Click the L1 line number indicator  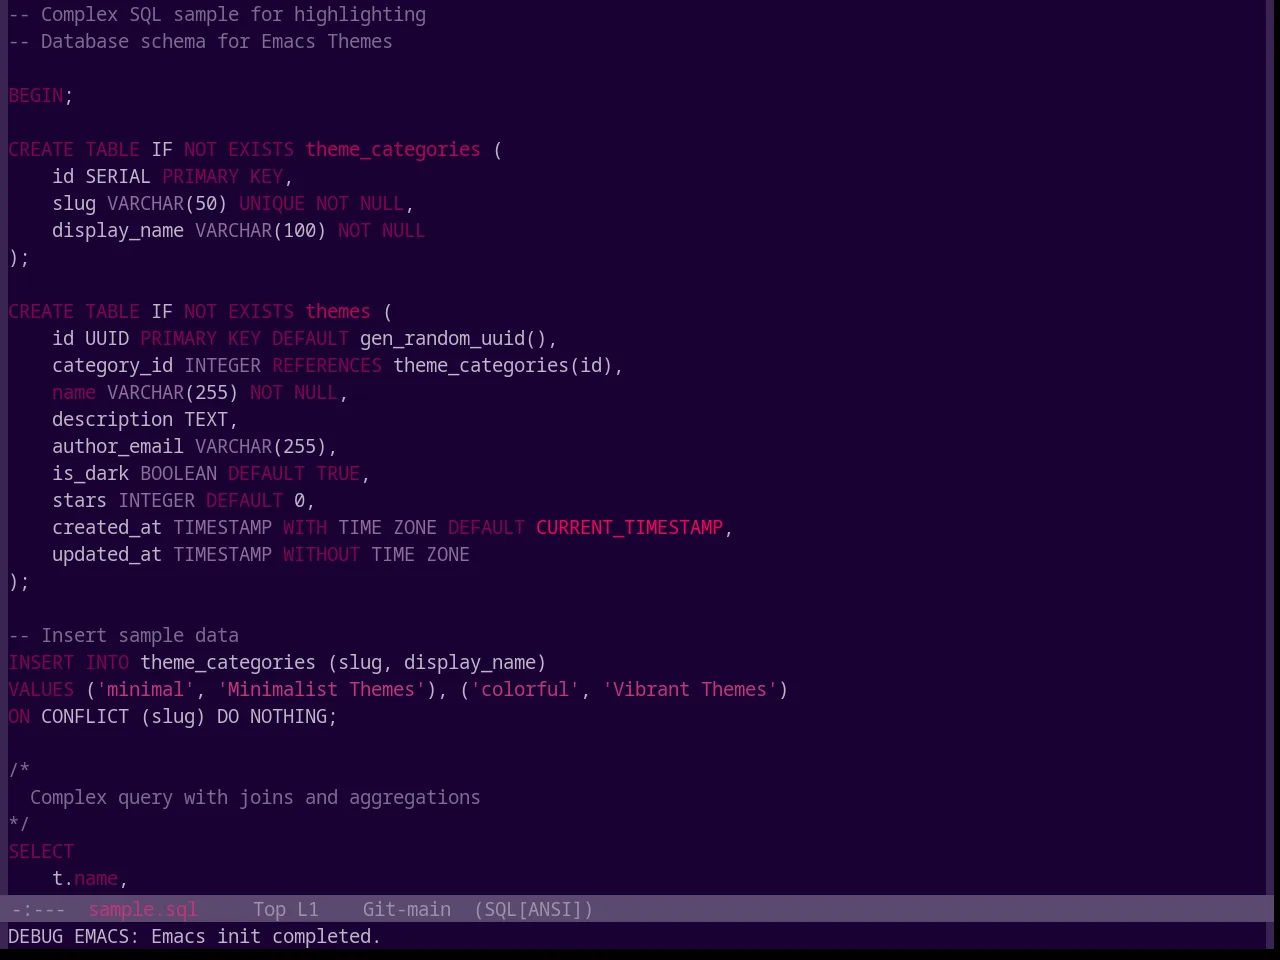tap(308, 910)
